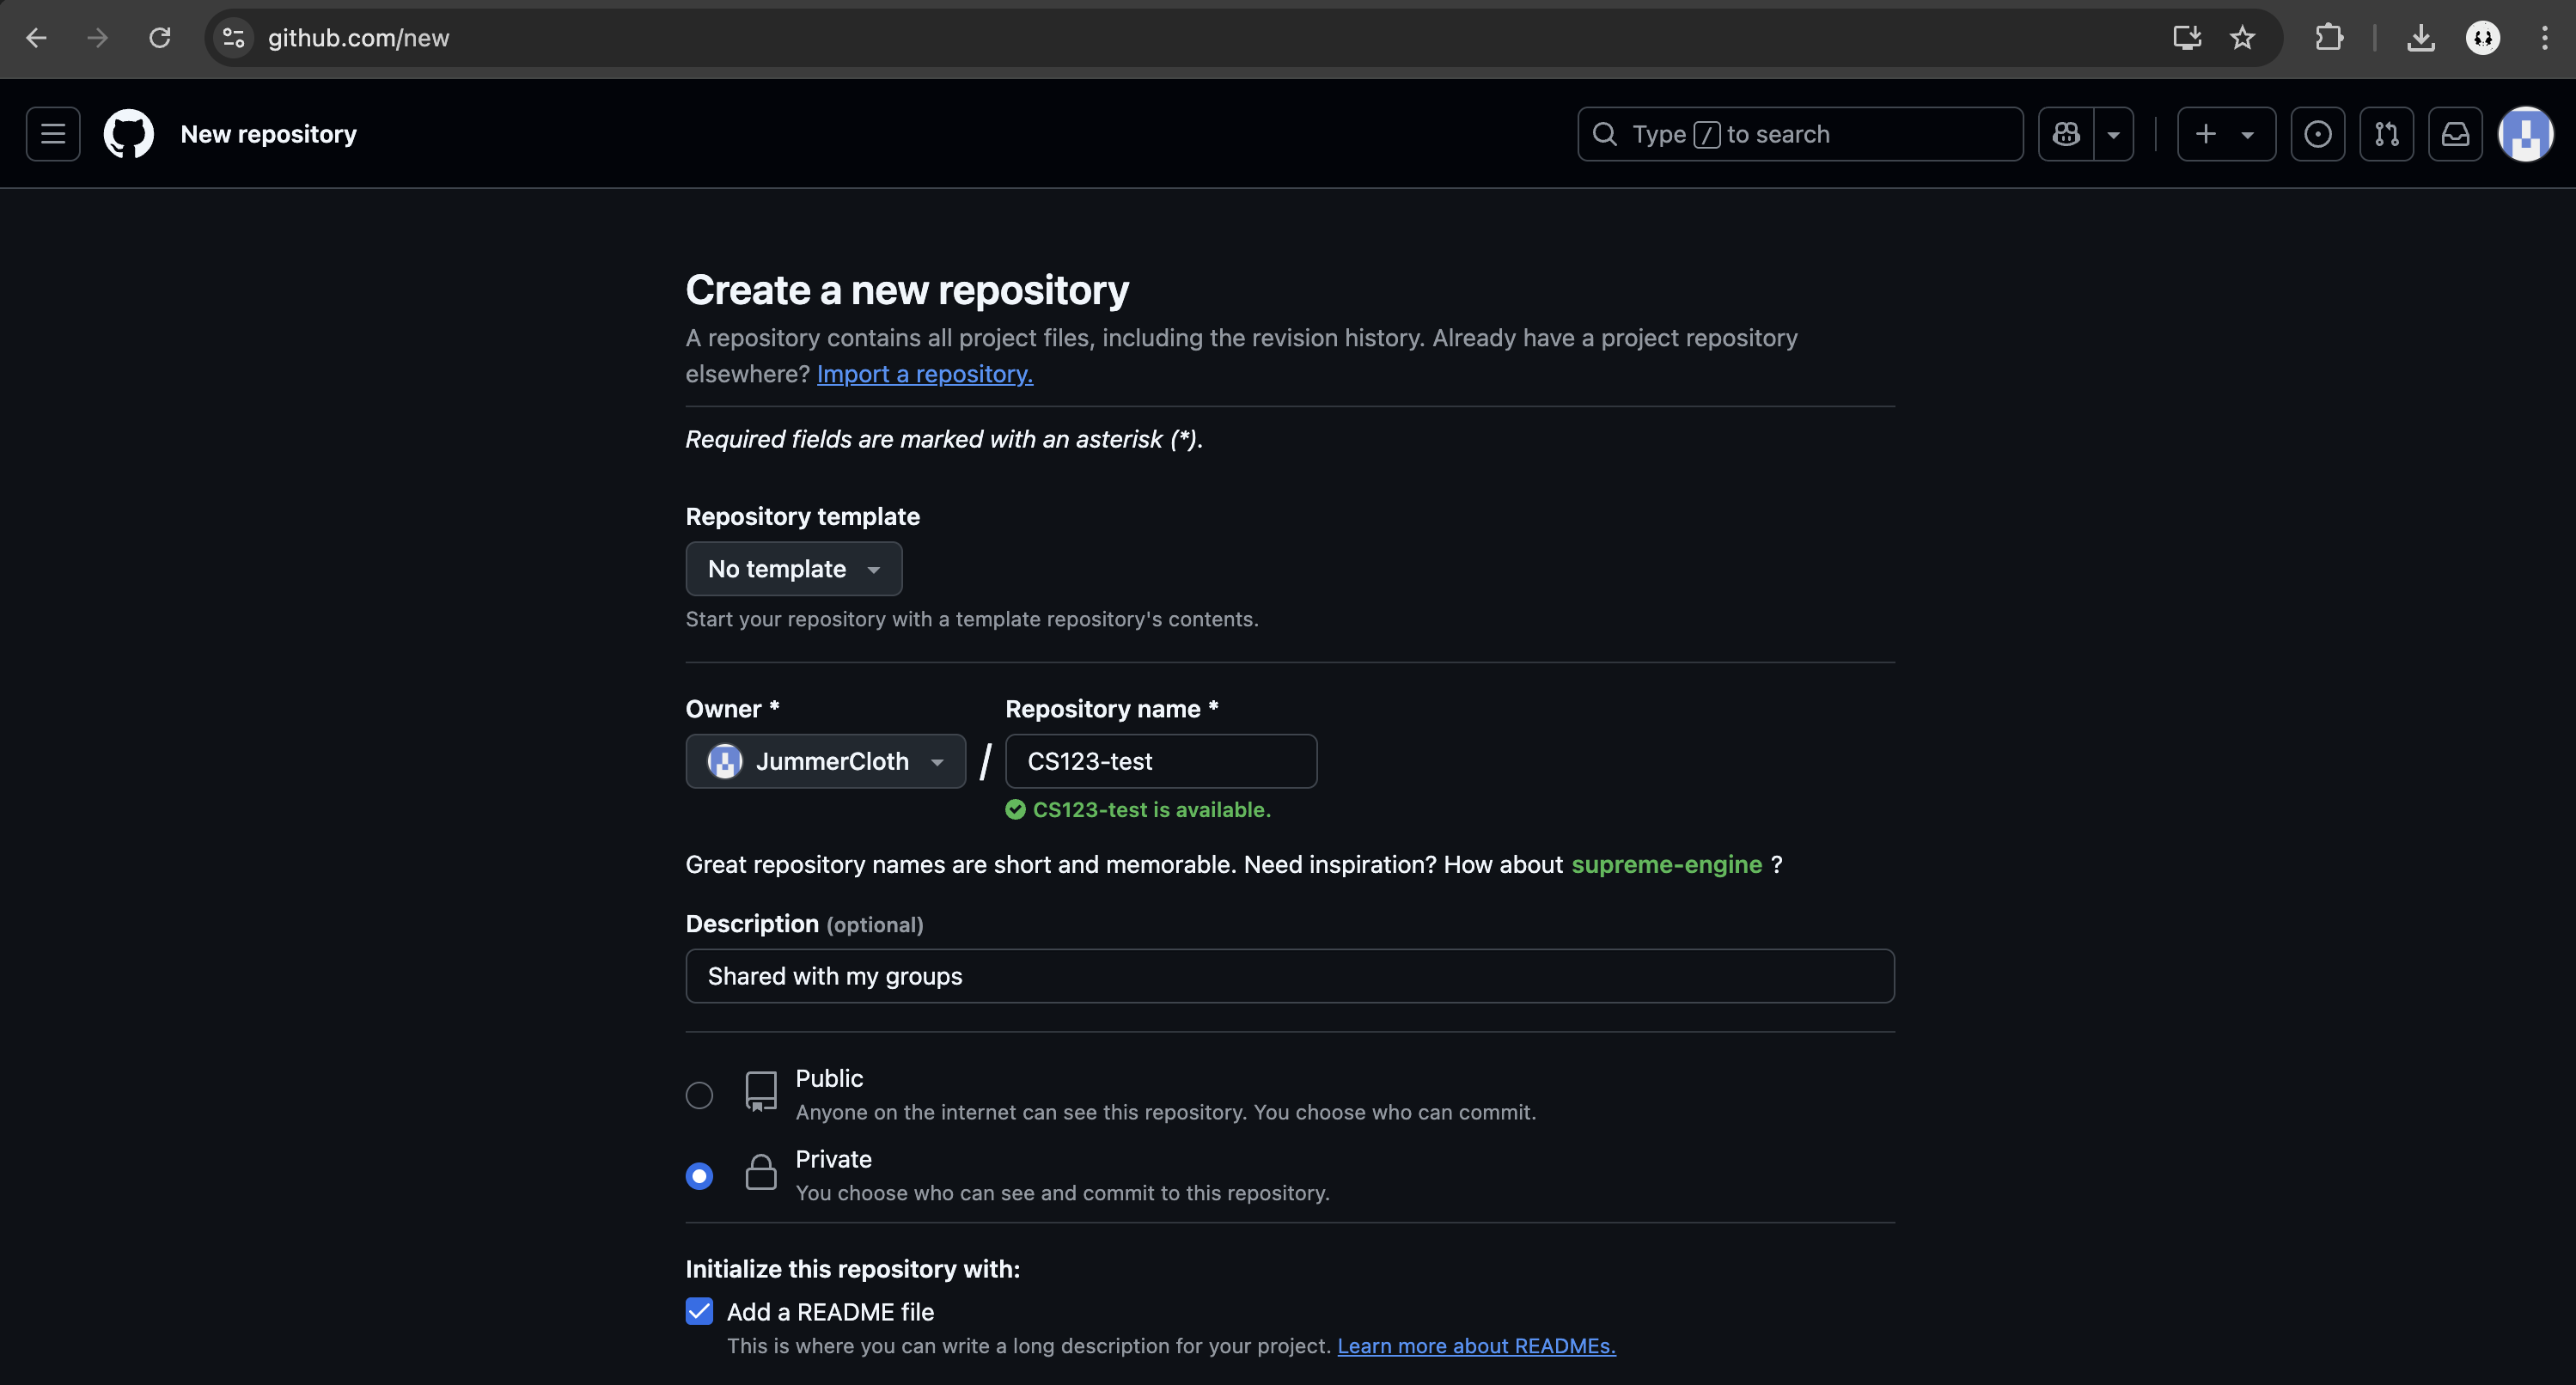
Task: Click the Create a new repository heading
Action: coord(907,290)
